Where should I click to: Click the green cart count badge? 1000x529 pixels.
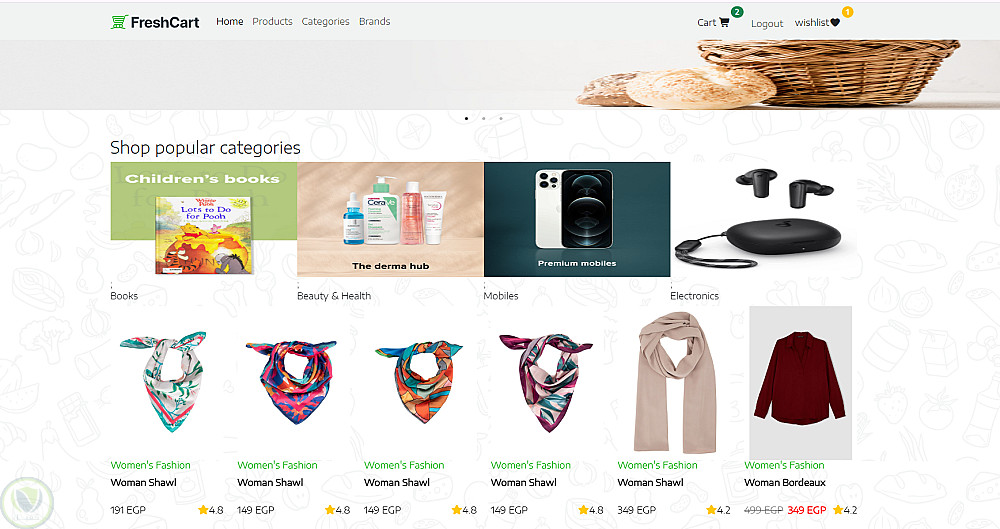click(737, 12)
